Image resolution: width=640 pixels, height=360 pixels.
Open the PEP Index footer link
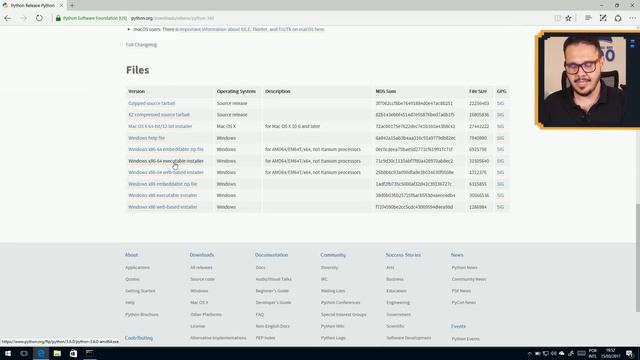(x=265, y=338)
